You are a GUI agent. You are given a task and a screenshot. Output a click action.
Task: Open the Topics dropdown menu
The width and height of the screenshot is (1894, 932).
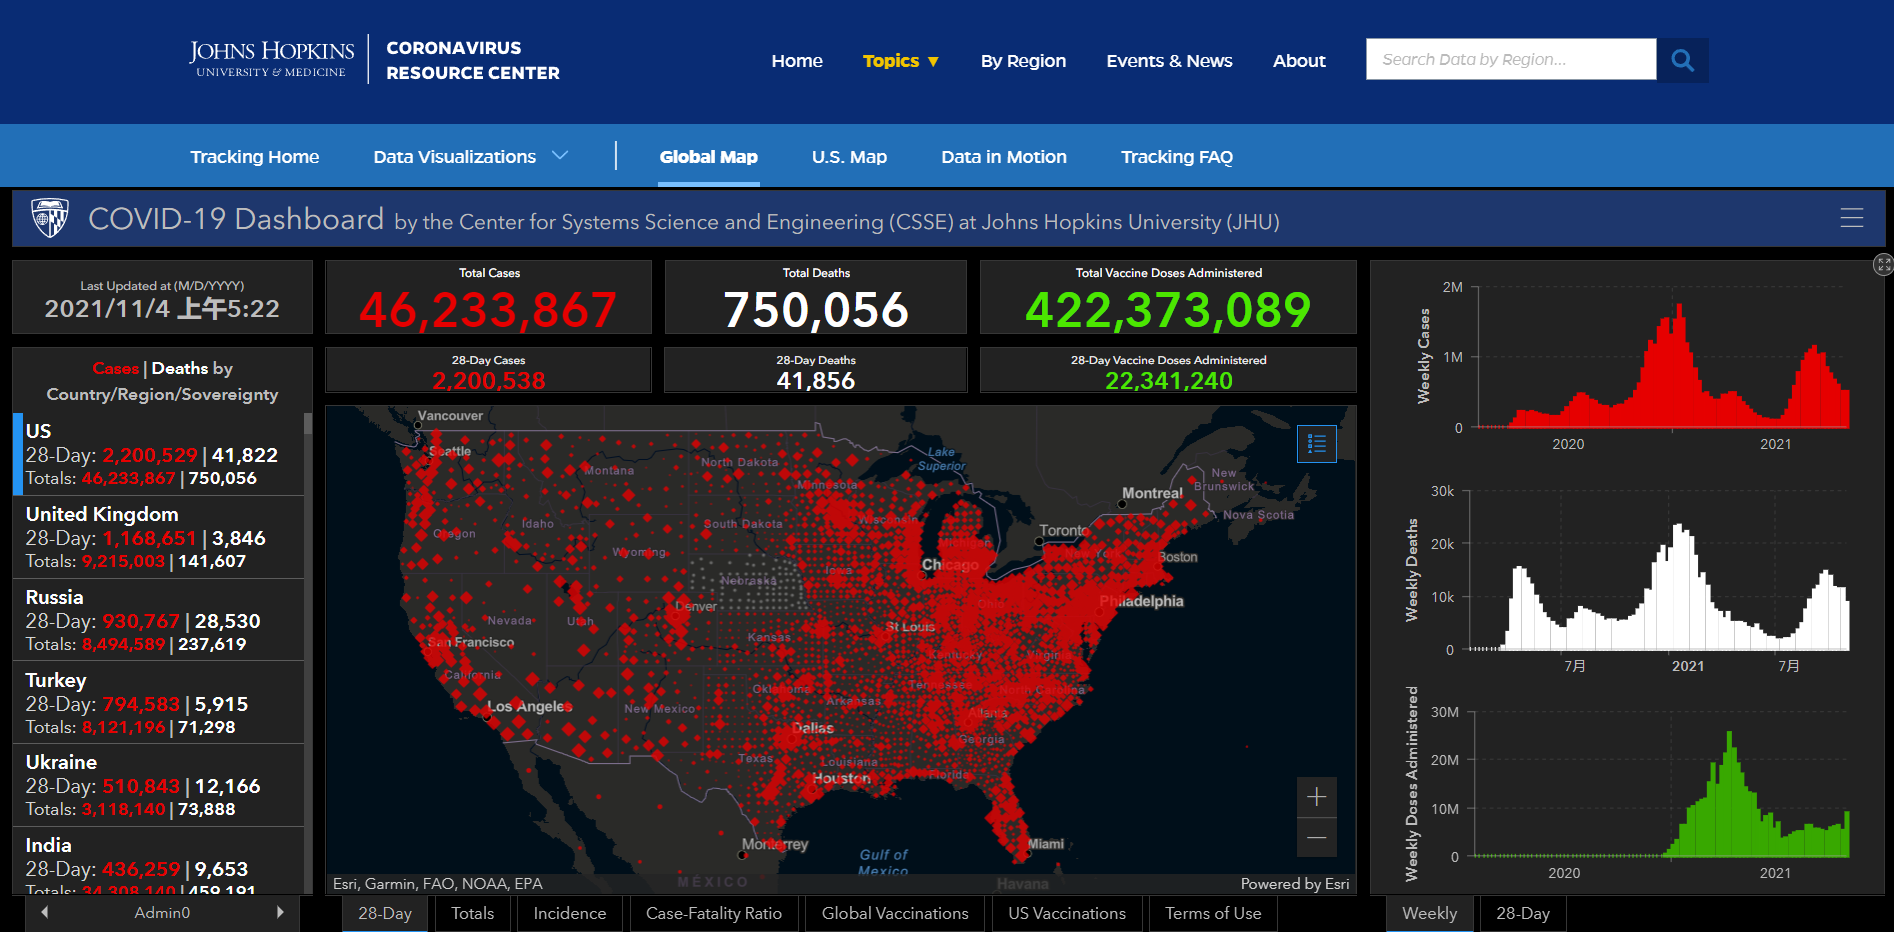tap(901, 61)
